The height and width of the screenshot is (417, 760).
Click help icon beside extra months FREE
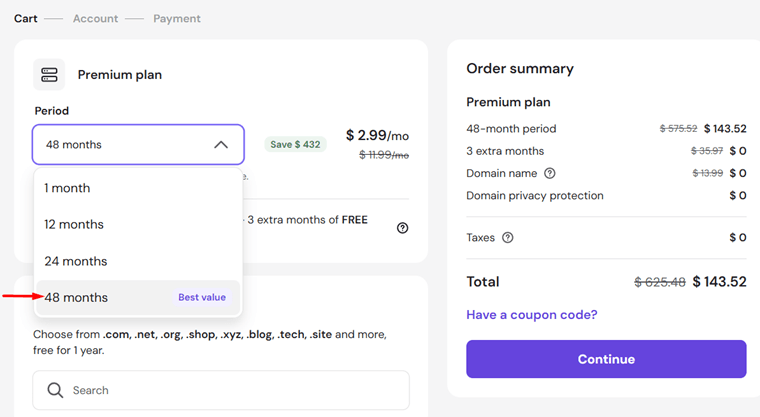click(x=402, y=228)
